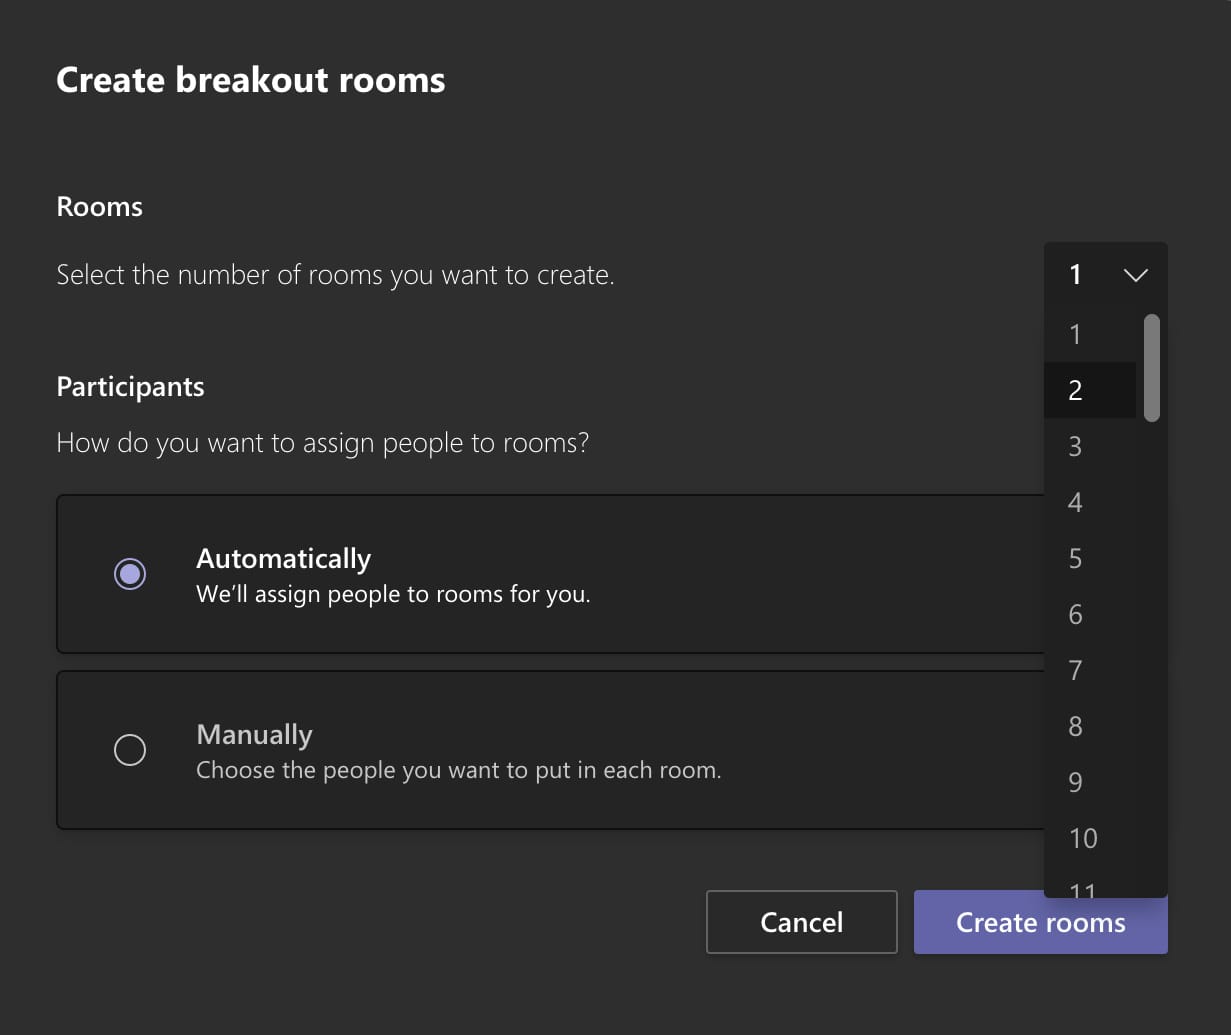The image size is (1231, 1035).
Task: Click the selected room count value 1
Action: 1076,275
